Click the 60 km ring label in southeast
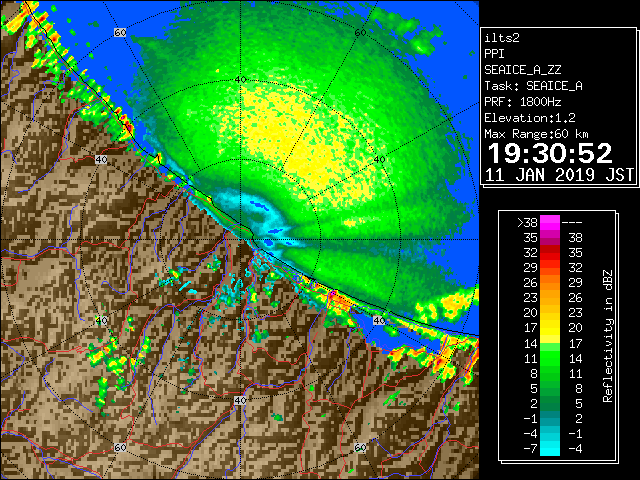 point(360,448)
